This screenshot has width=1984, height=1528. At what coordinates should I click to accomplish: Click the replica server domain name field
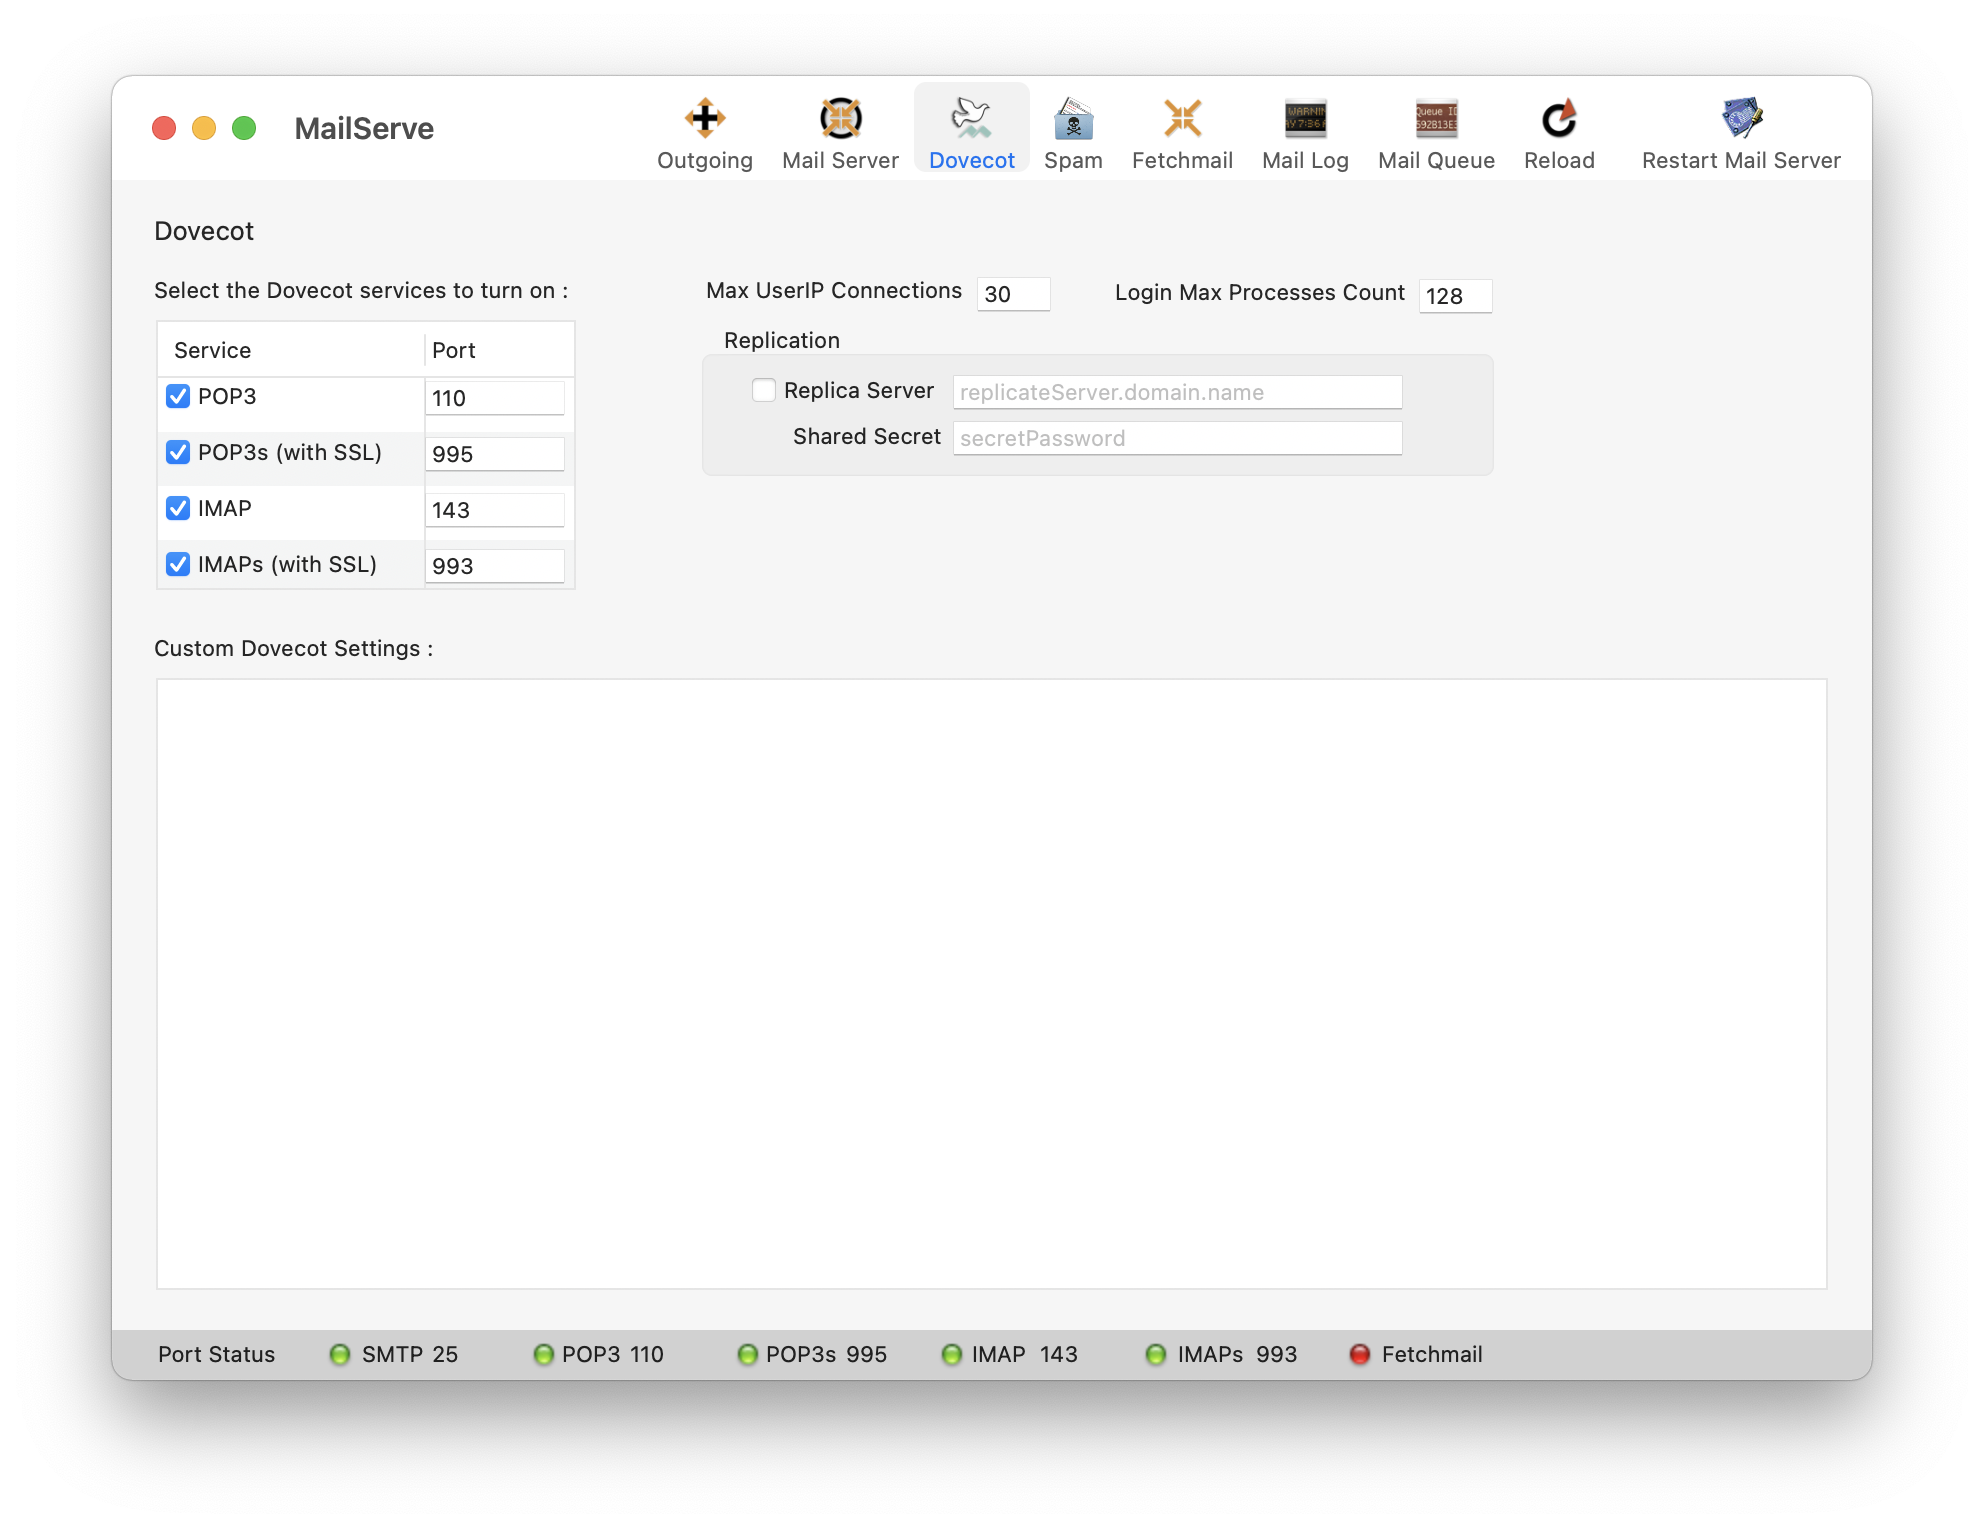[x=1177, y=392]
